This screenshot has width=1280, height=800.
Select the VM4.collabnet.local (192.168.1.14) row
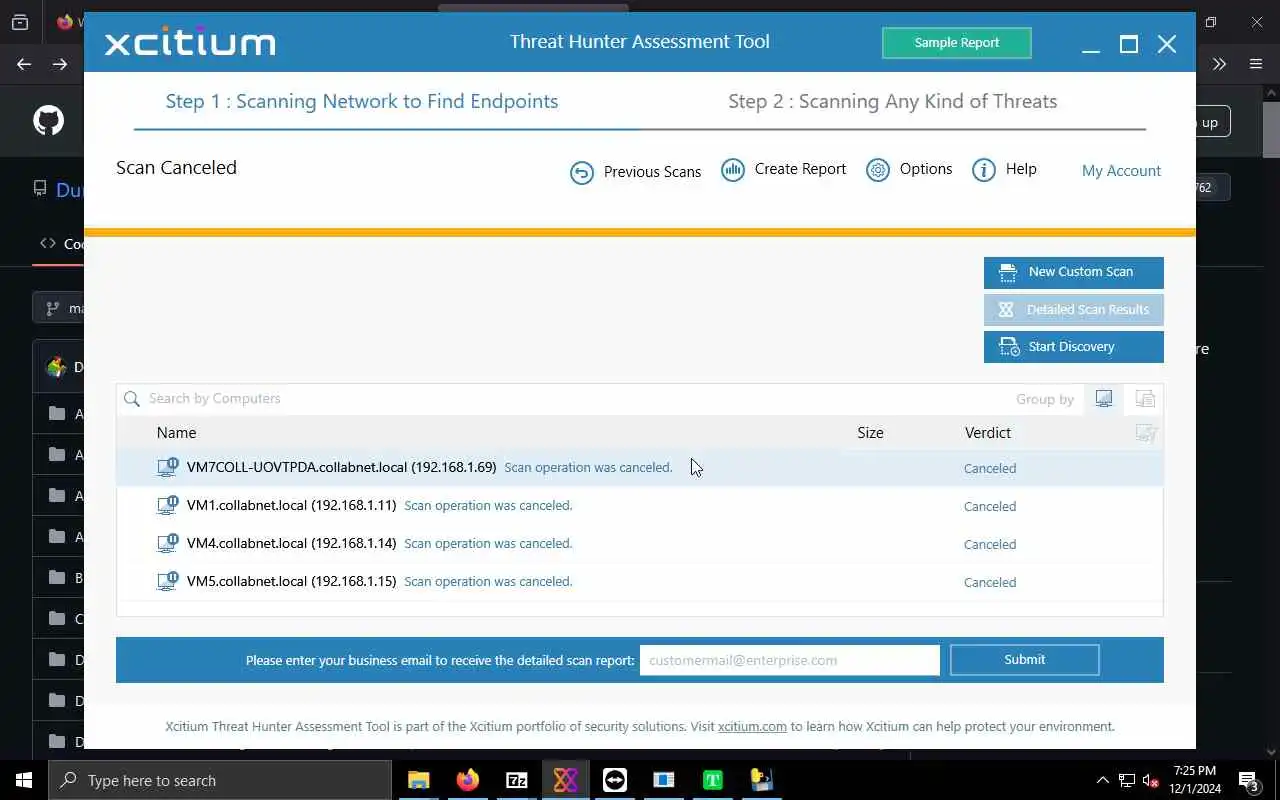640,544
